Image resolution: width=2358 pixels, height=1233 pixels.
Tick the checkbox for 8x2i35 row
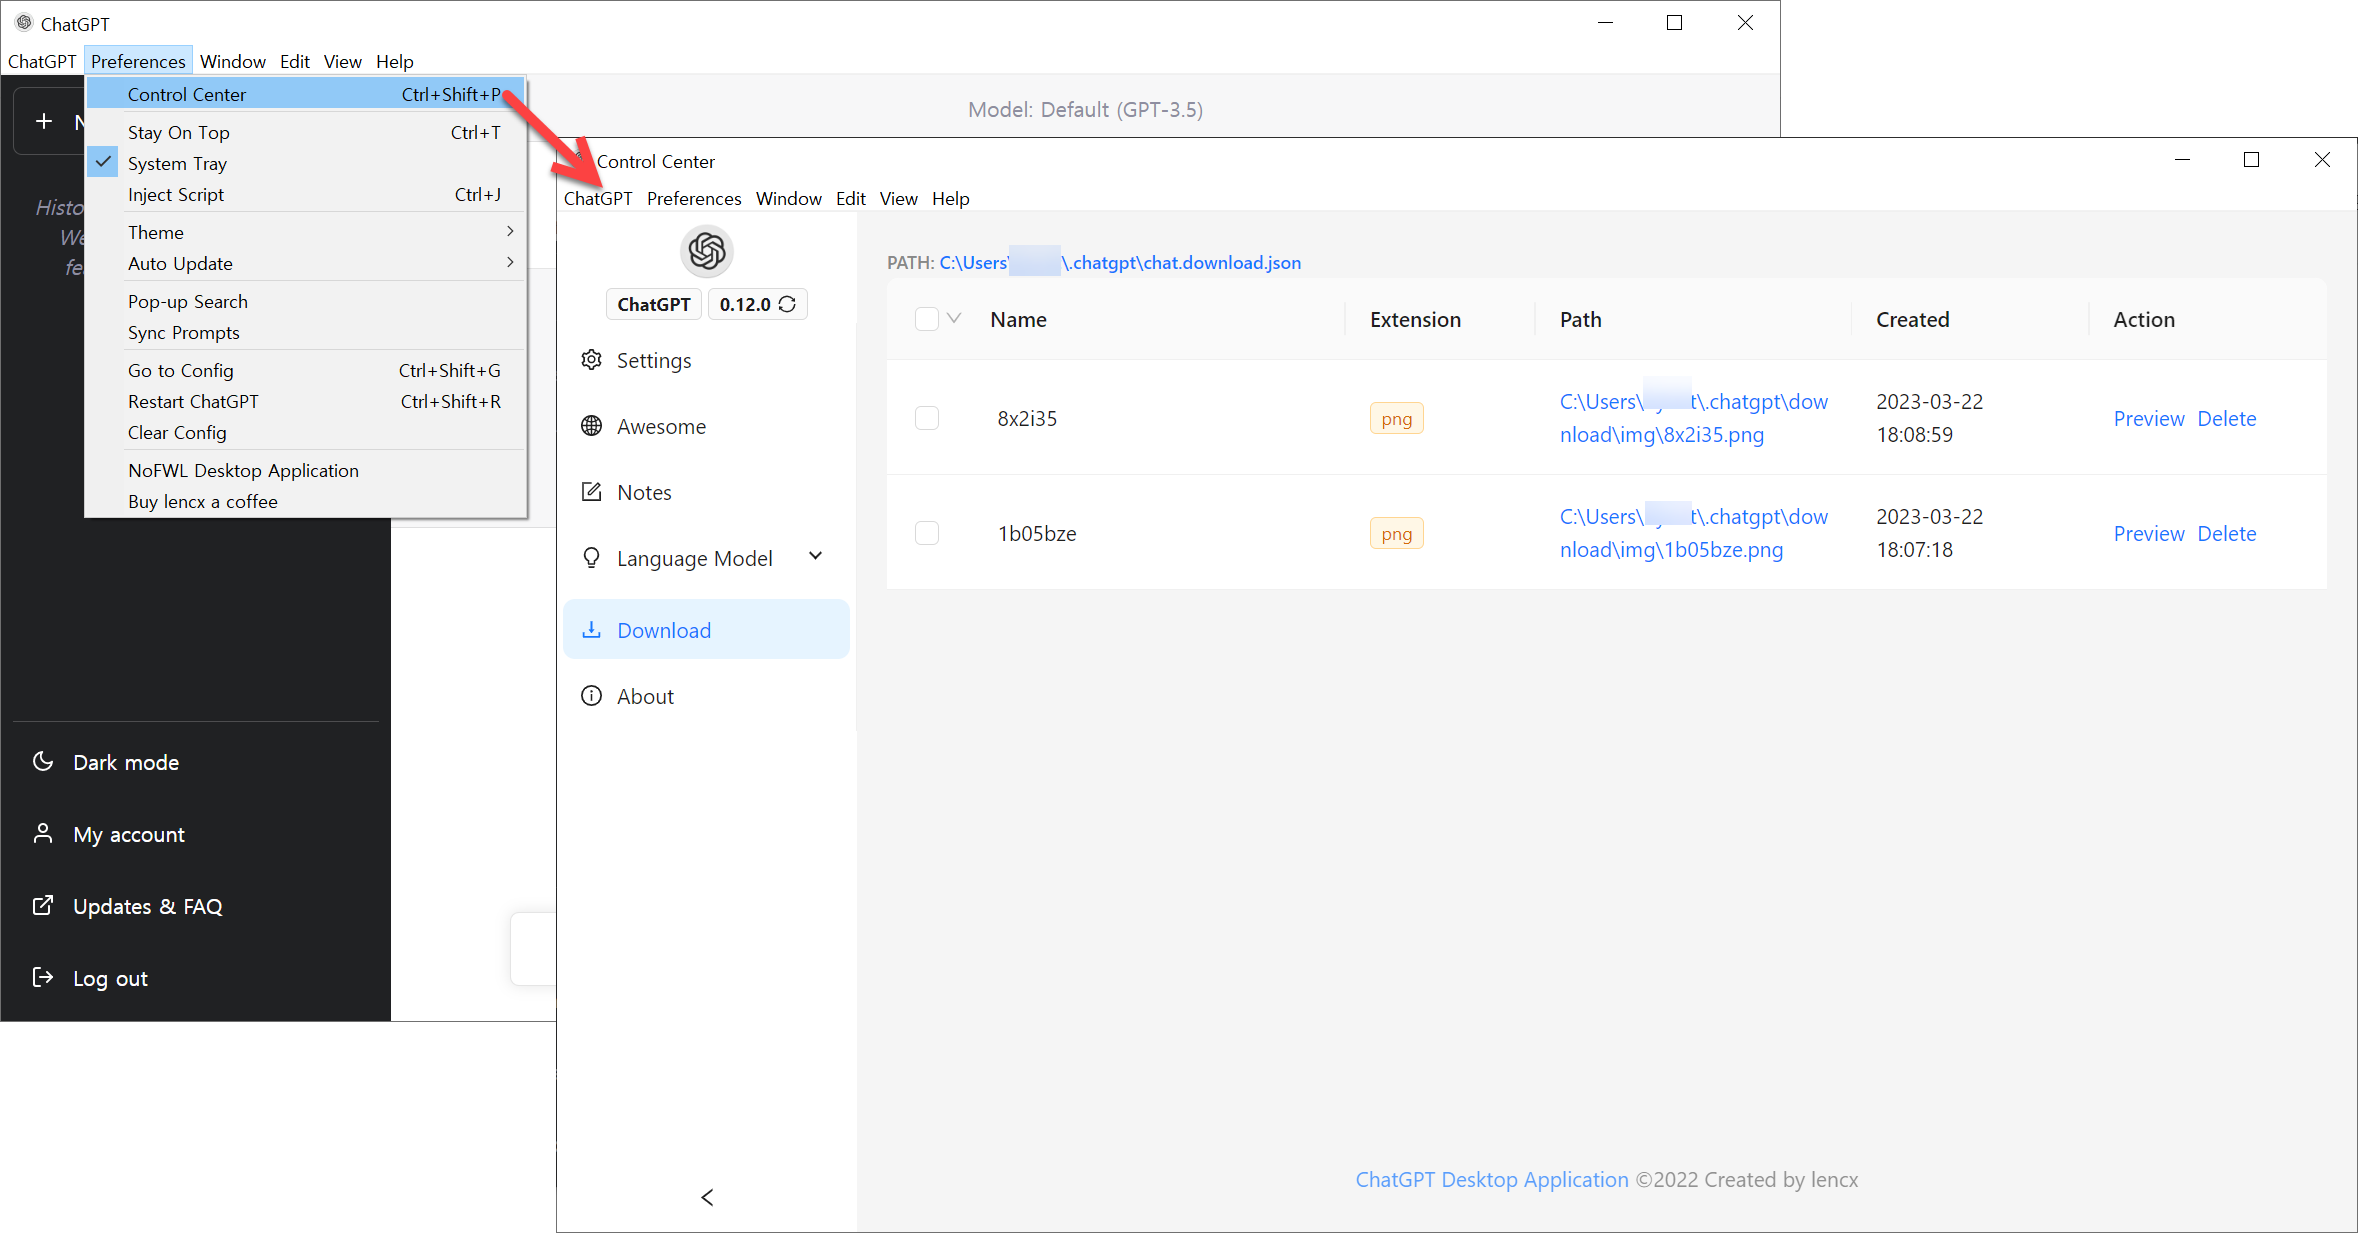[927, 418]
